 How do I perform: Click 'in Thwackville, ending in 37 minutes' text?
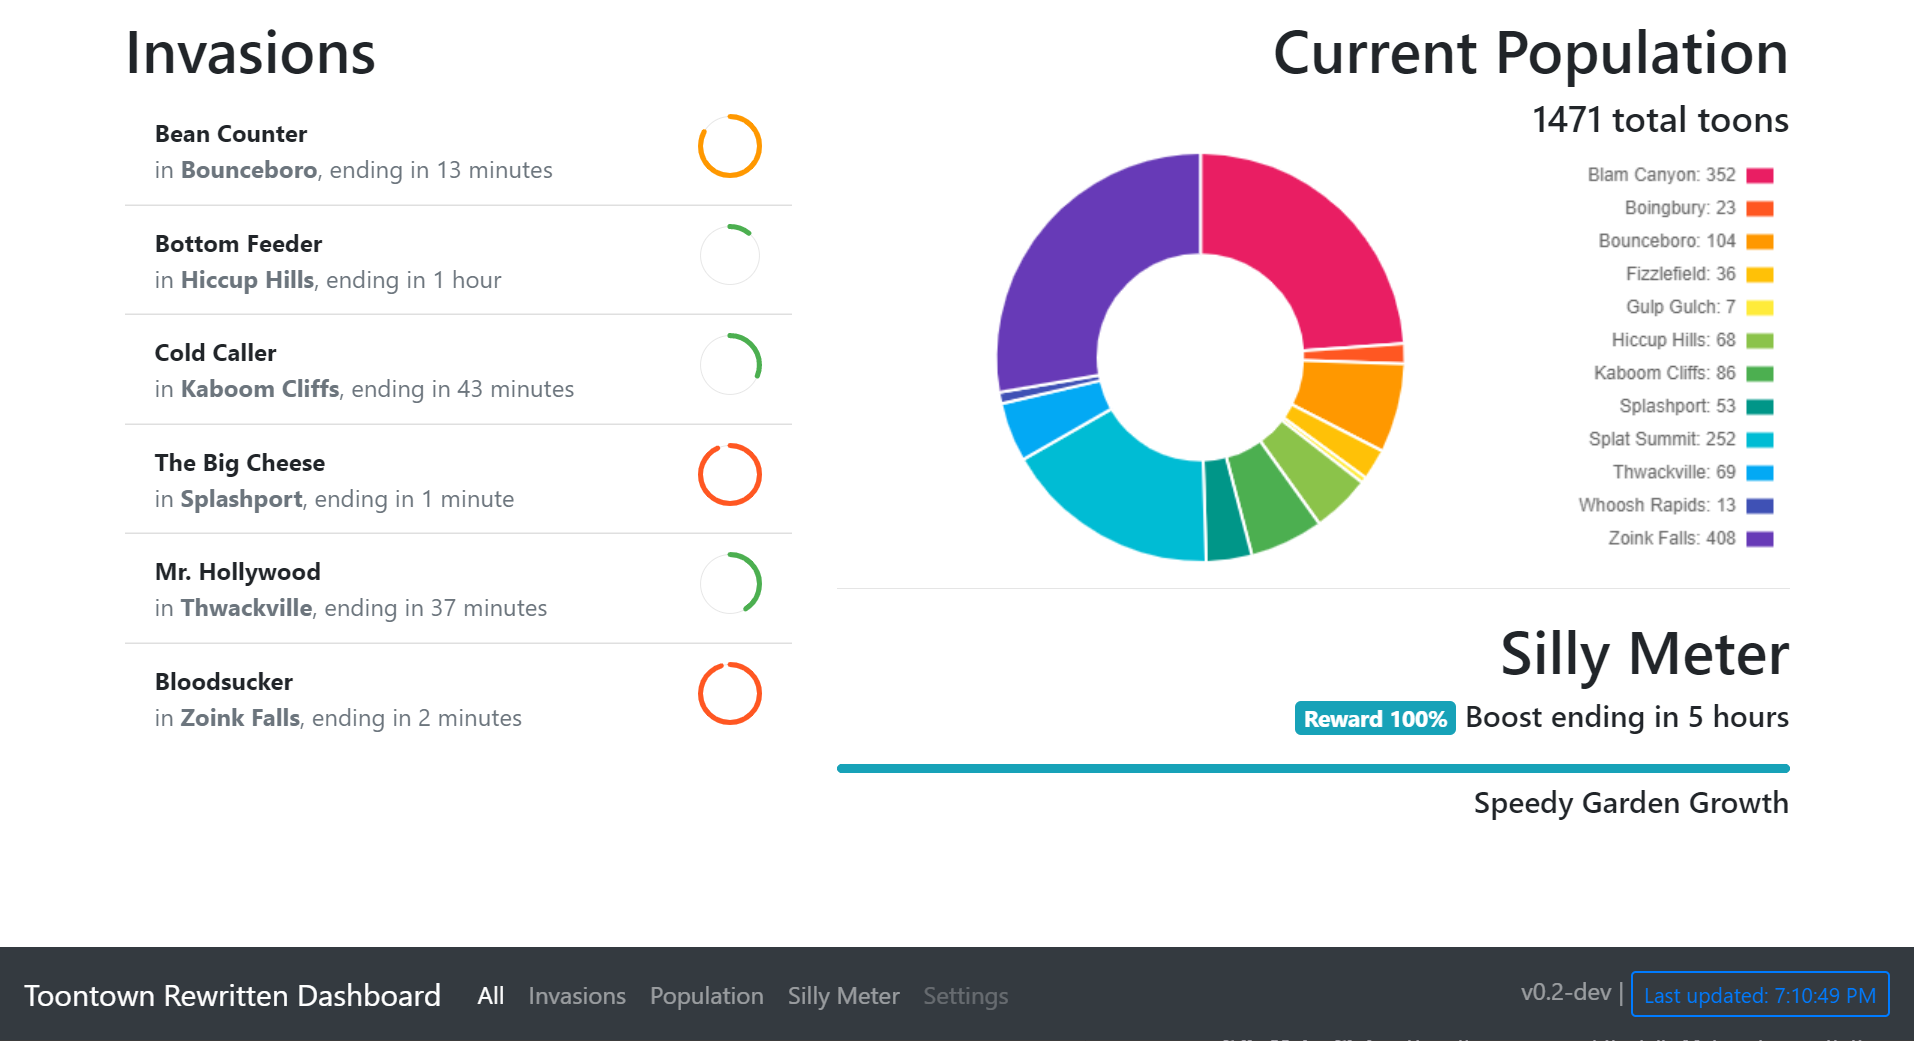click(x=351, y=608)
